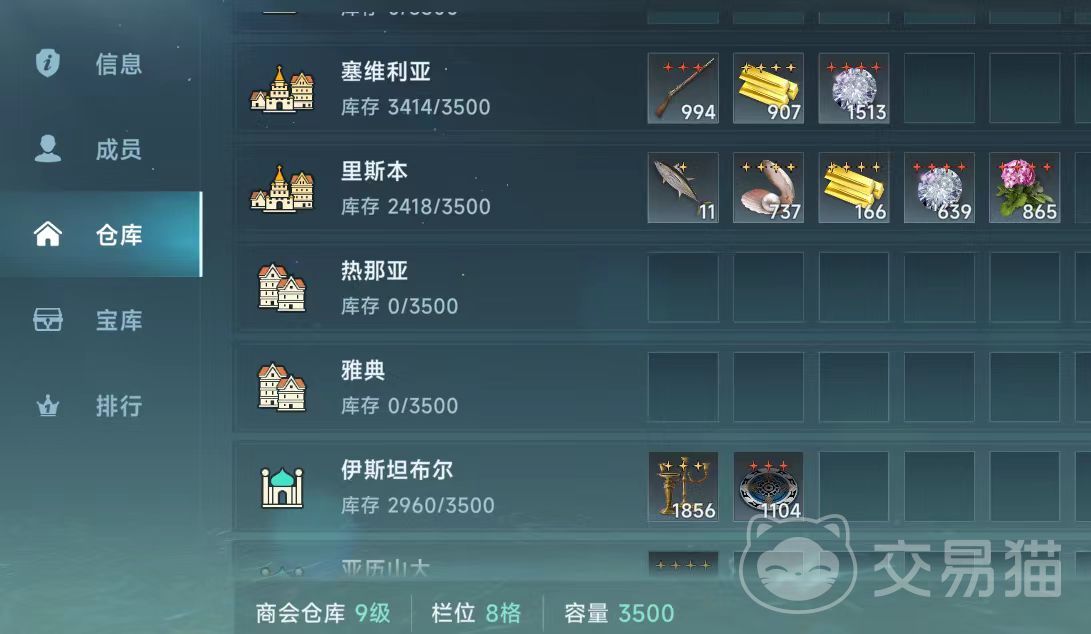Pick the diamond item with 639
1091x634 pixels.
[x=939, y=188]
